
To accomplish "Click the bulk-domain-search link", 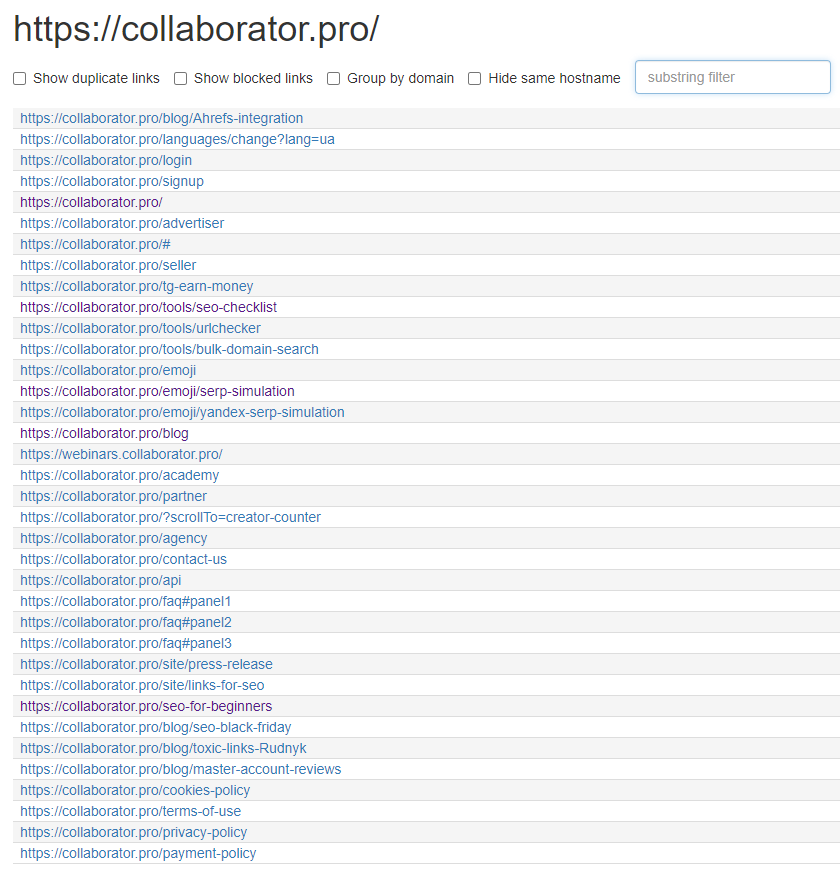I will pyautogui.click(x=168, y=349).
